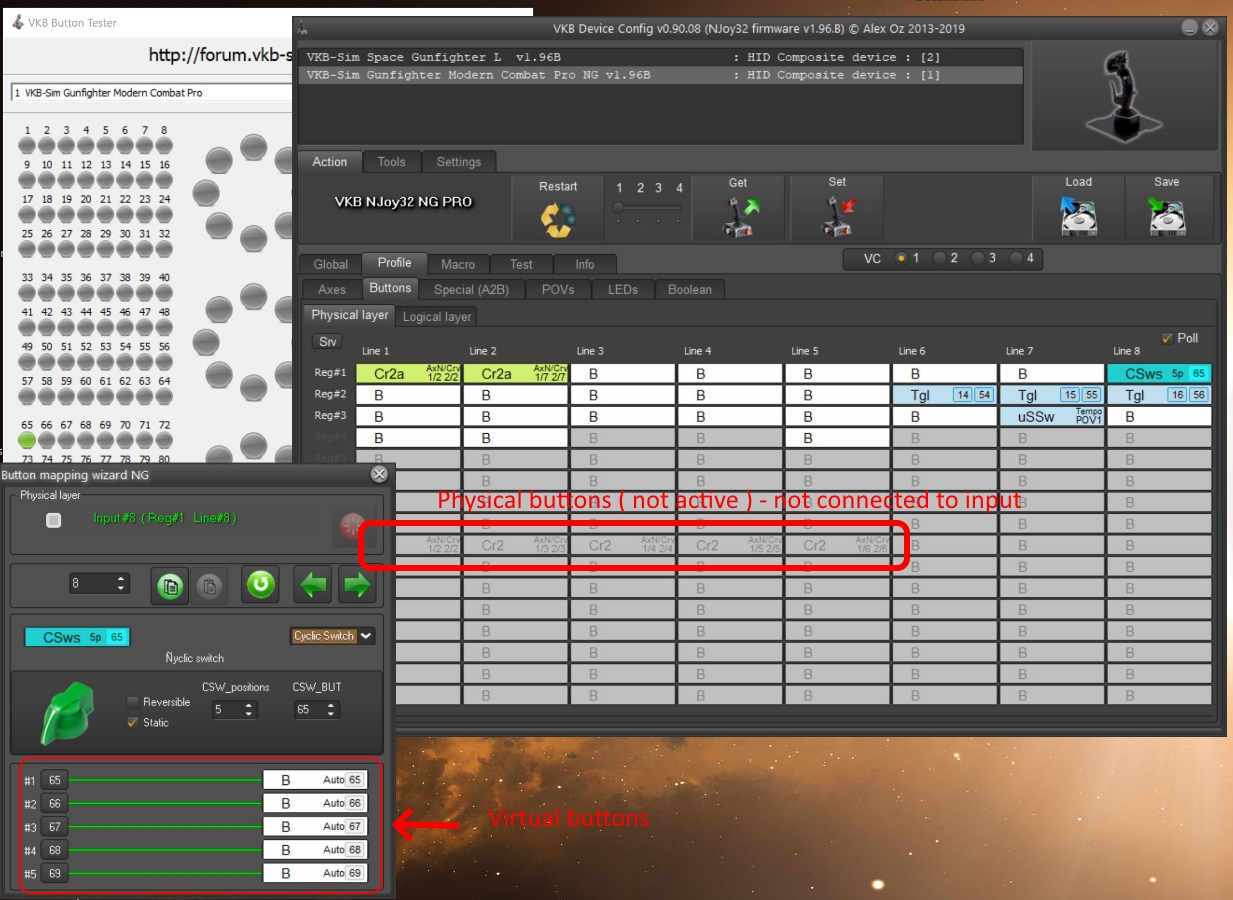Viewport: 1233px width, 900px height.
Task: Click the #1 virtual button 65
Action: (54, 780)
